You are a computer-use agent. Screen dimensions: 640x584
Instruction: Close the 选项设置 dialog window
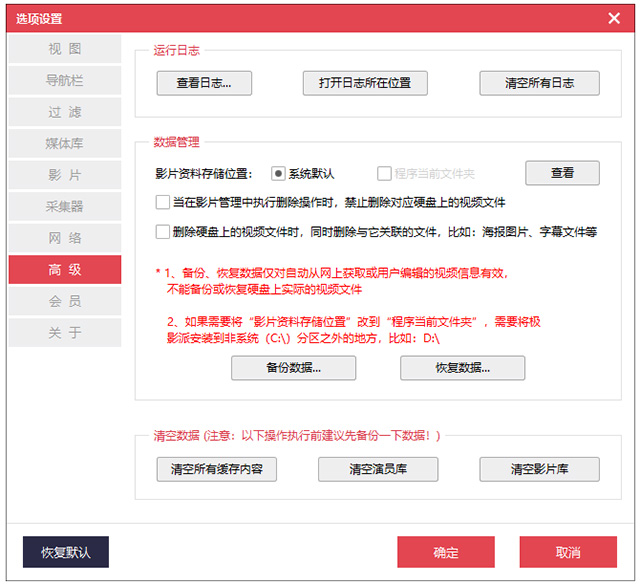(614, 17)
